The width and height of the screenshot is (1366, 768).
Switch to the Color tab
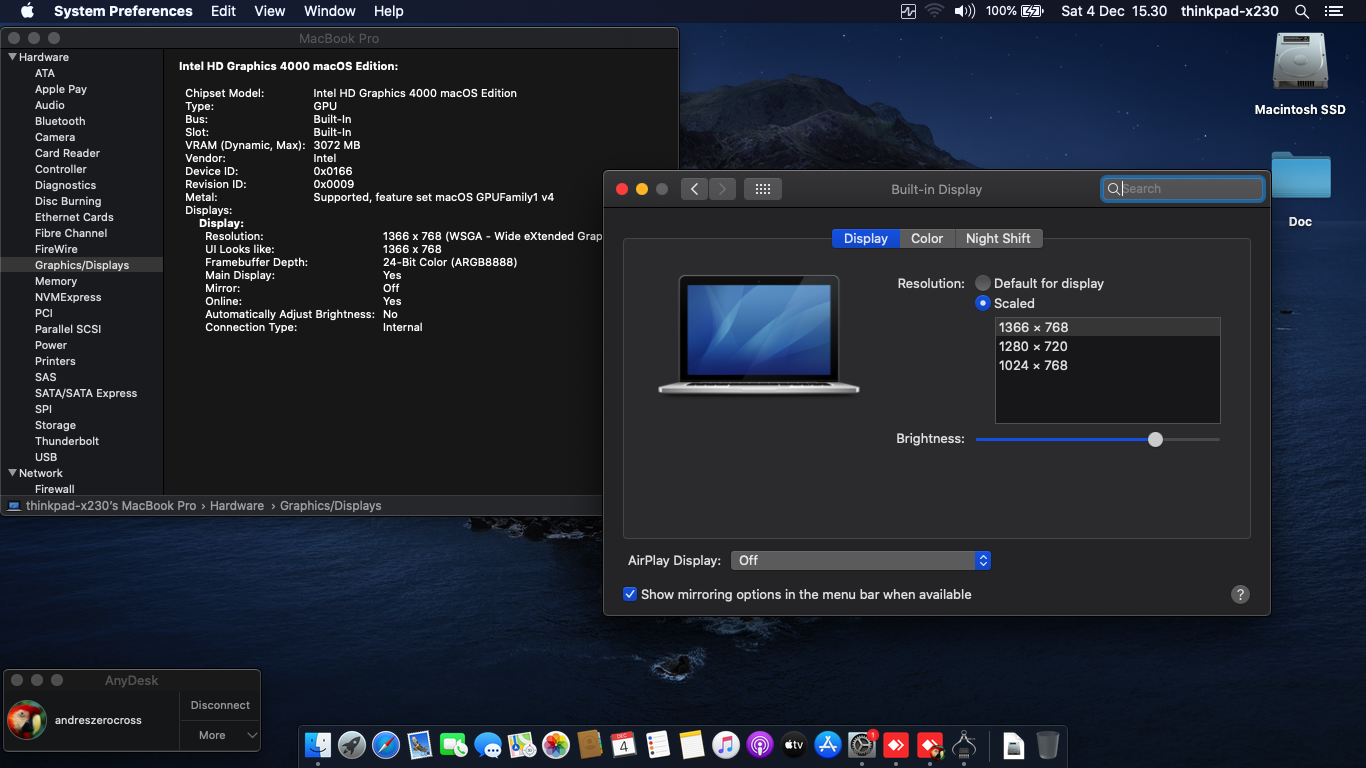point(927,238)
